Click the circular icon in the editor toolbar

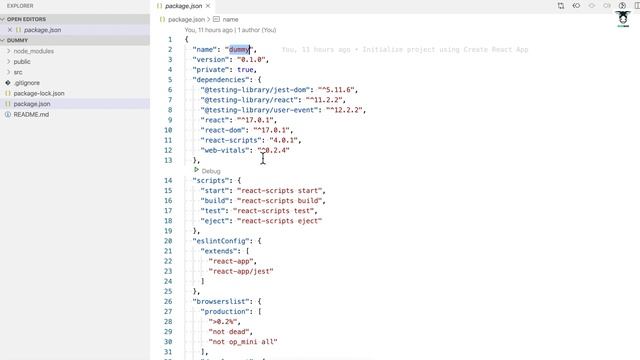[622, 6]
